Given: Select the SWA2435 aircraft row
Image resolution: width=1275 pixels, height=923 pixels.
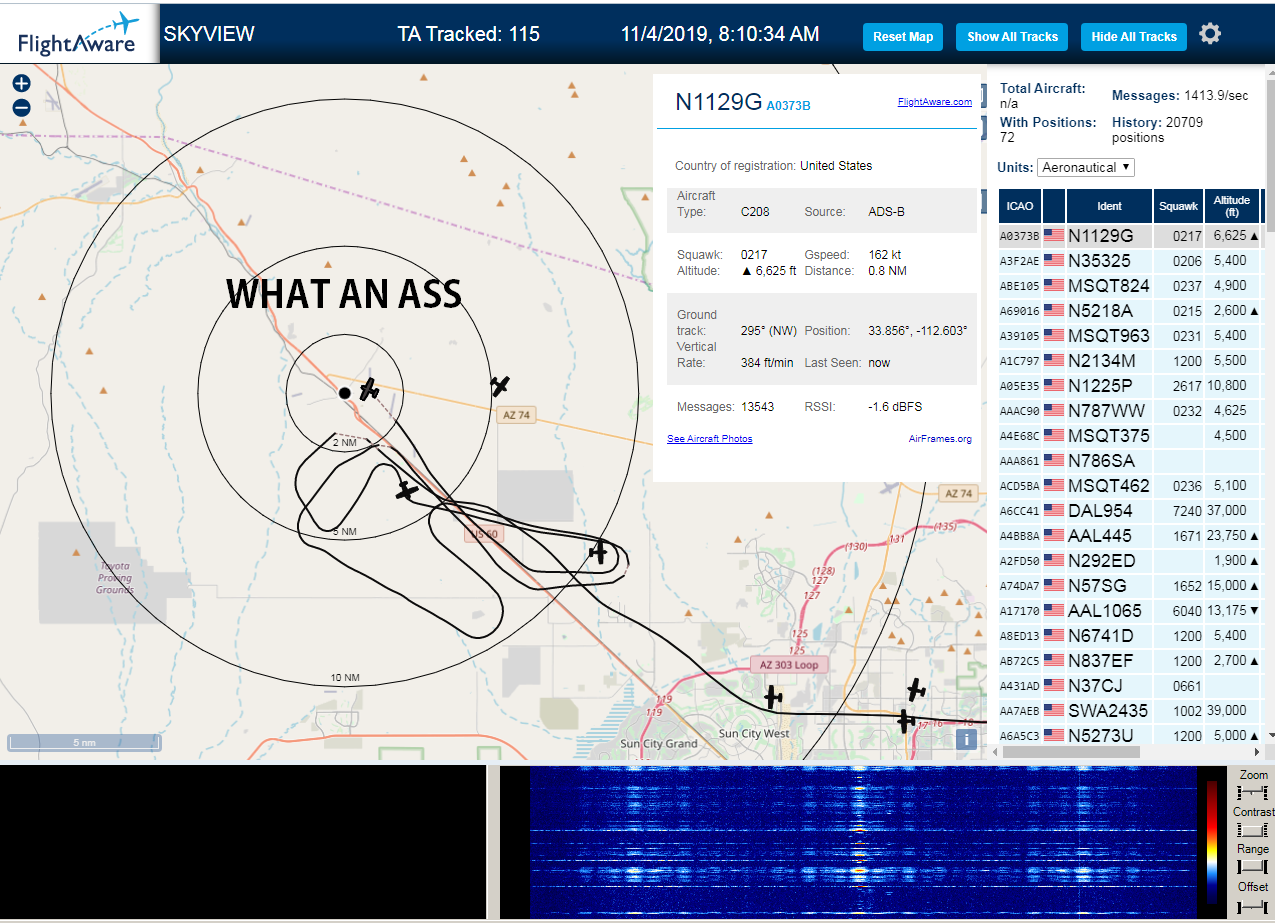Looking at the screenshot, I should click(x=1130, y=711).
